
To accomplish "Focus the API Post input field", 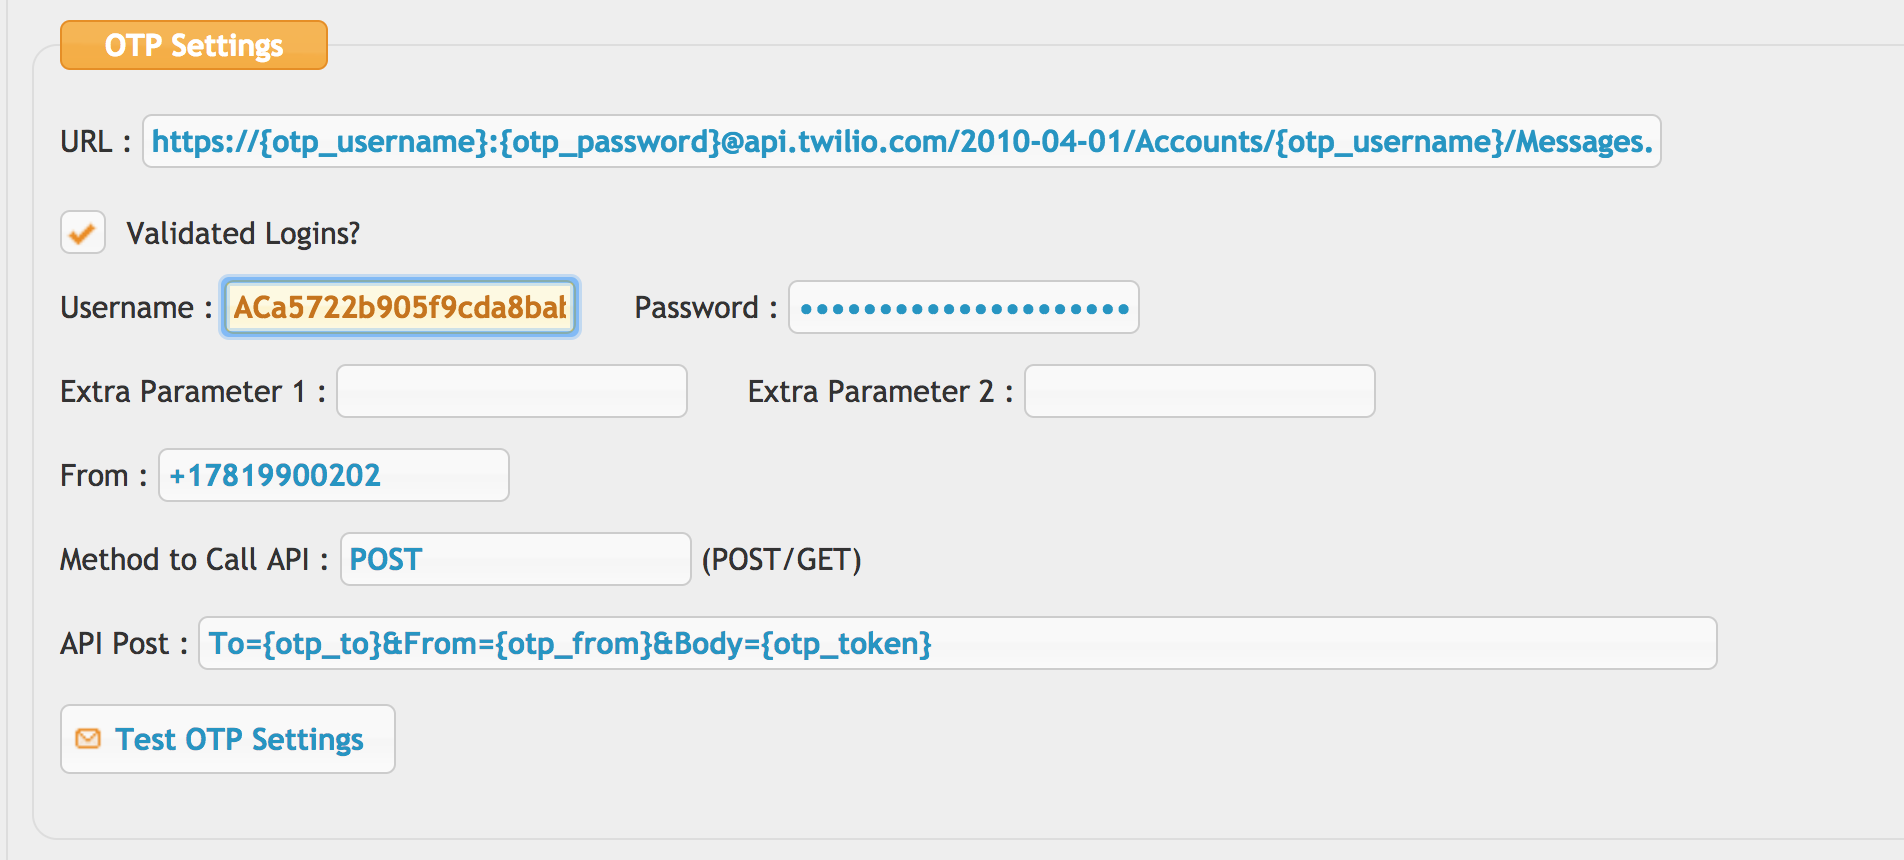I will point(958,643).
